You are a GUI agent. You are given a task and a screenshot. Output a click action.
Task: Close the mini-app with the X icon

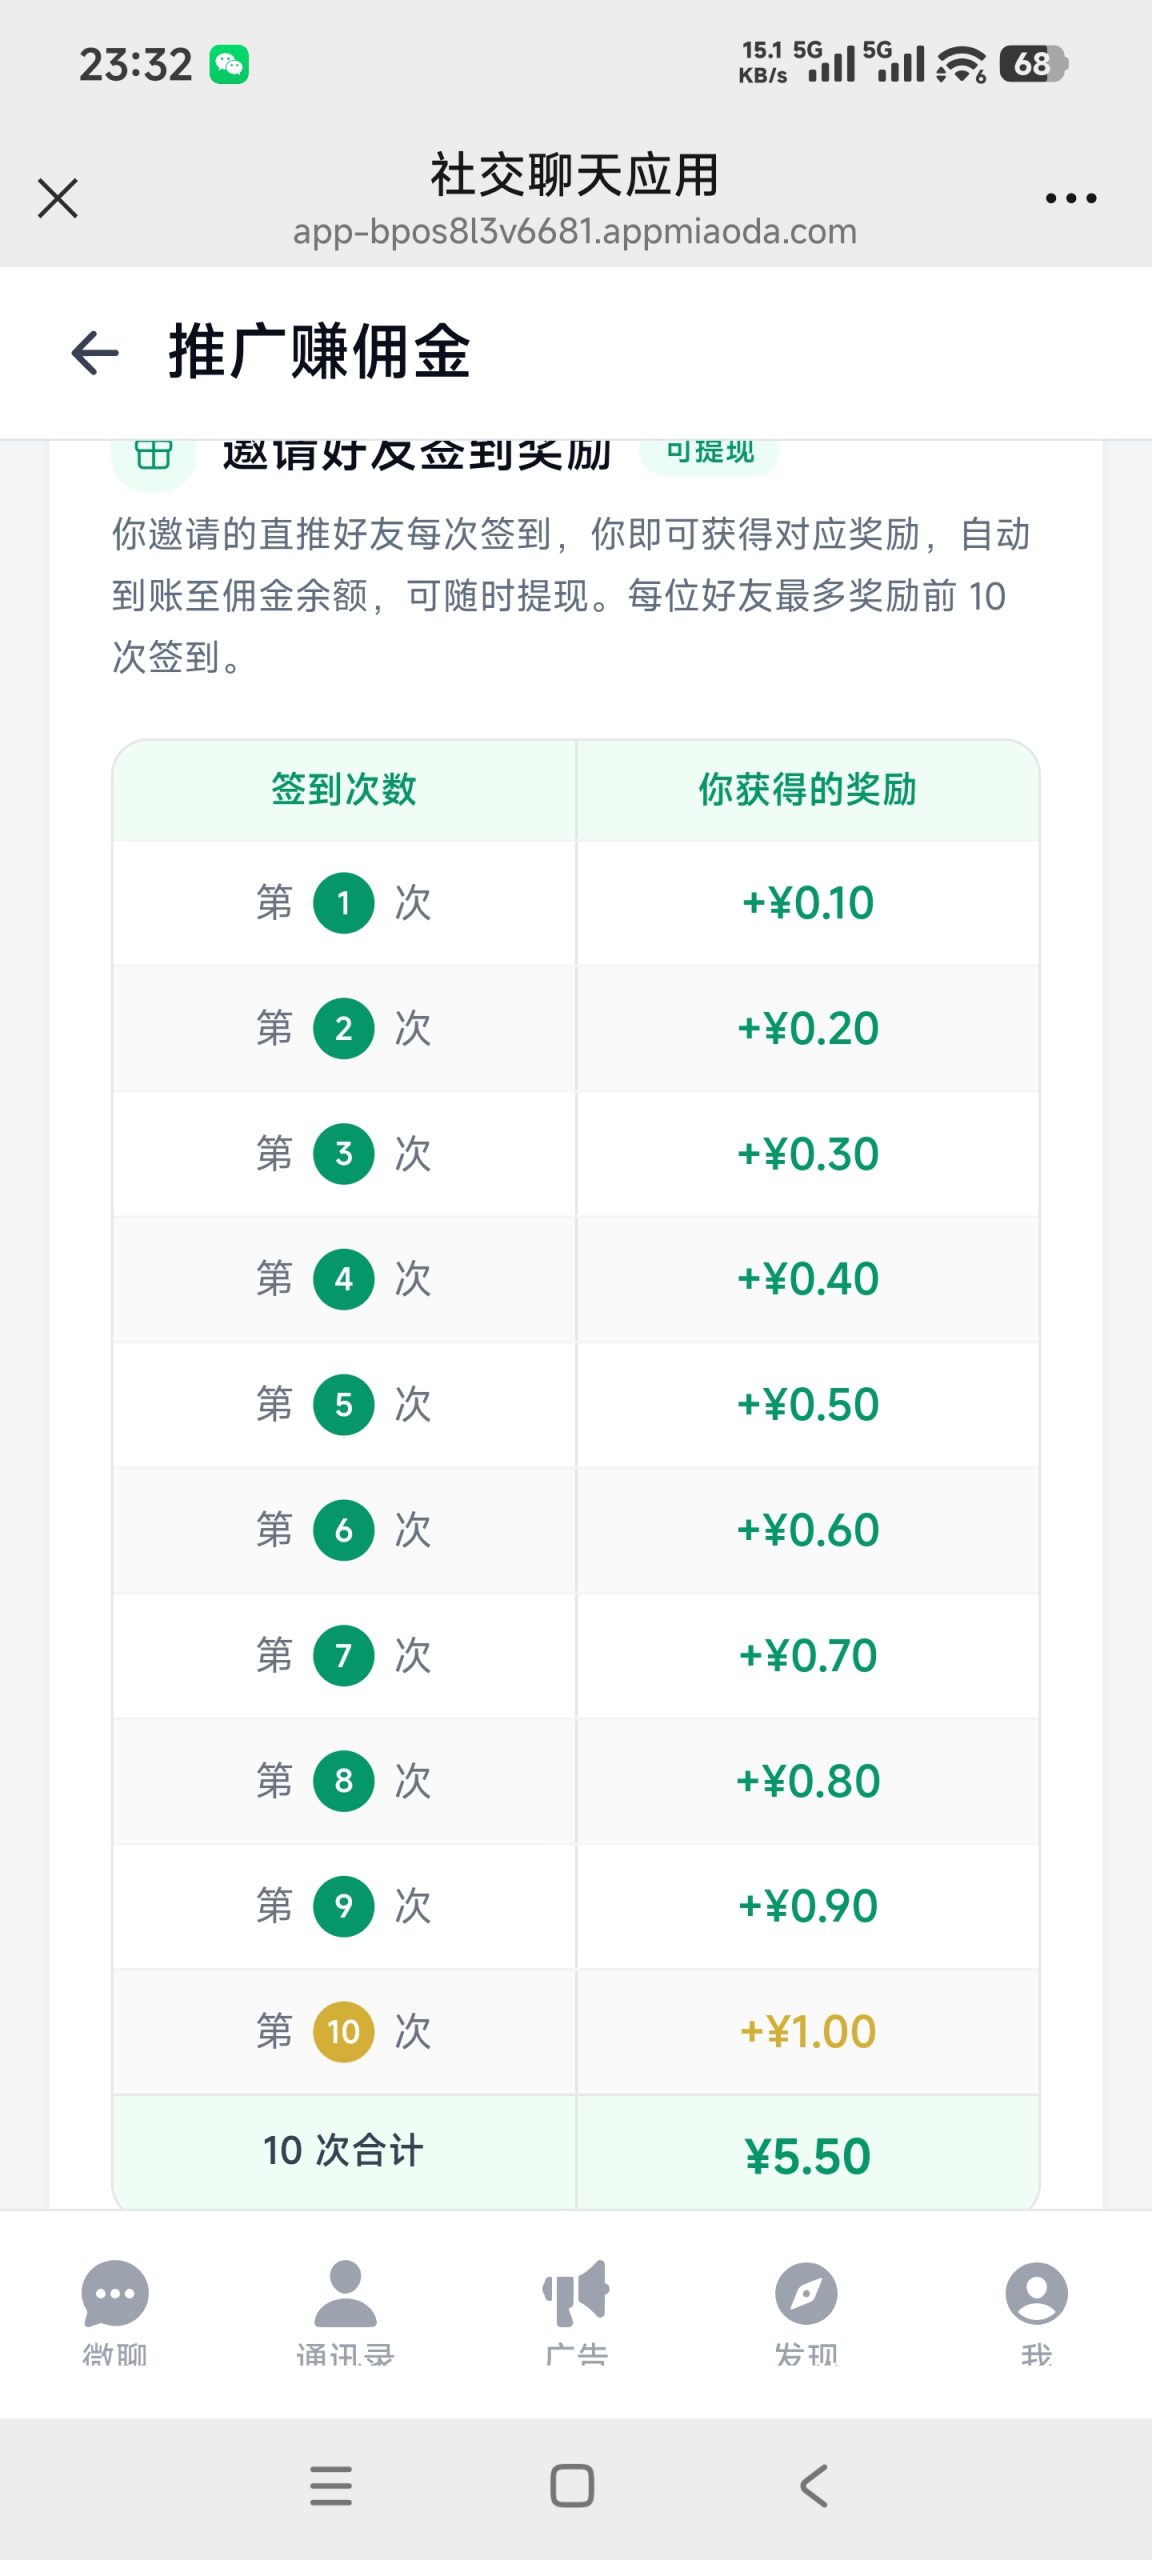pos(58,198)
